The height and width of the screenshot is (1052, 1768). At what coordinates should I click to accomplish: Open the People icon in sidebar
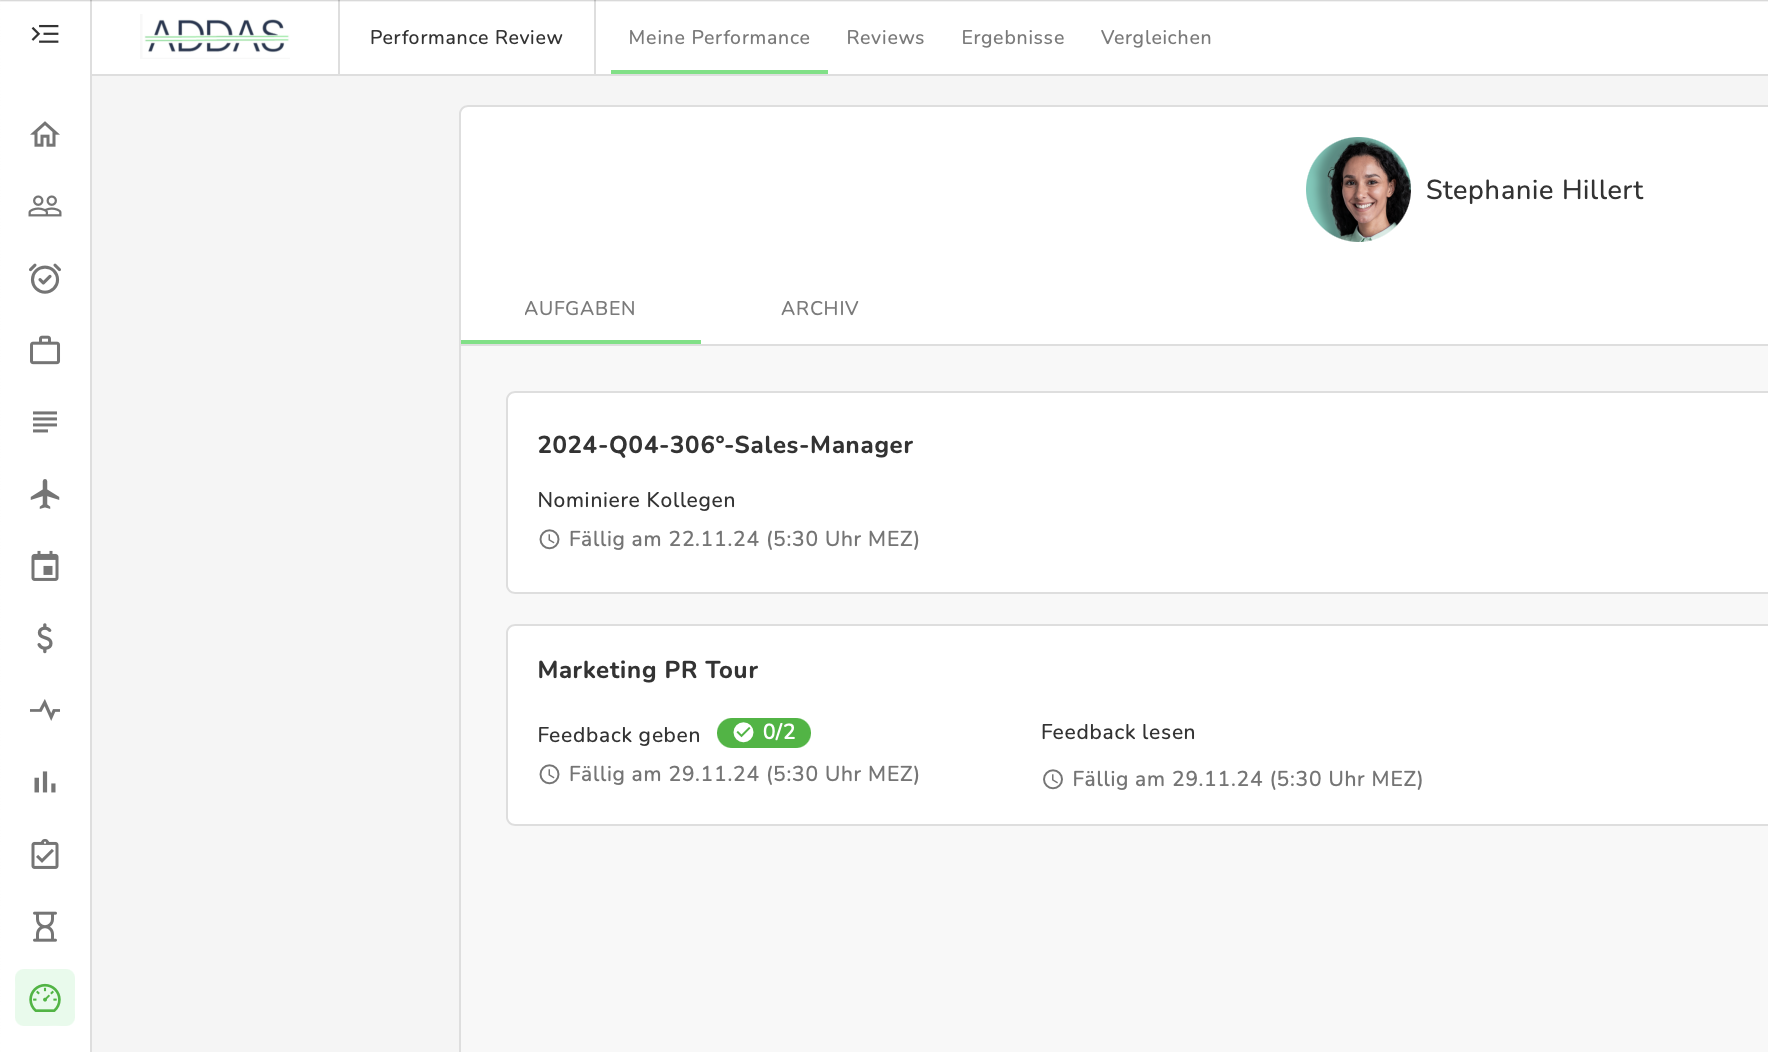[45, 206]
